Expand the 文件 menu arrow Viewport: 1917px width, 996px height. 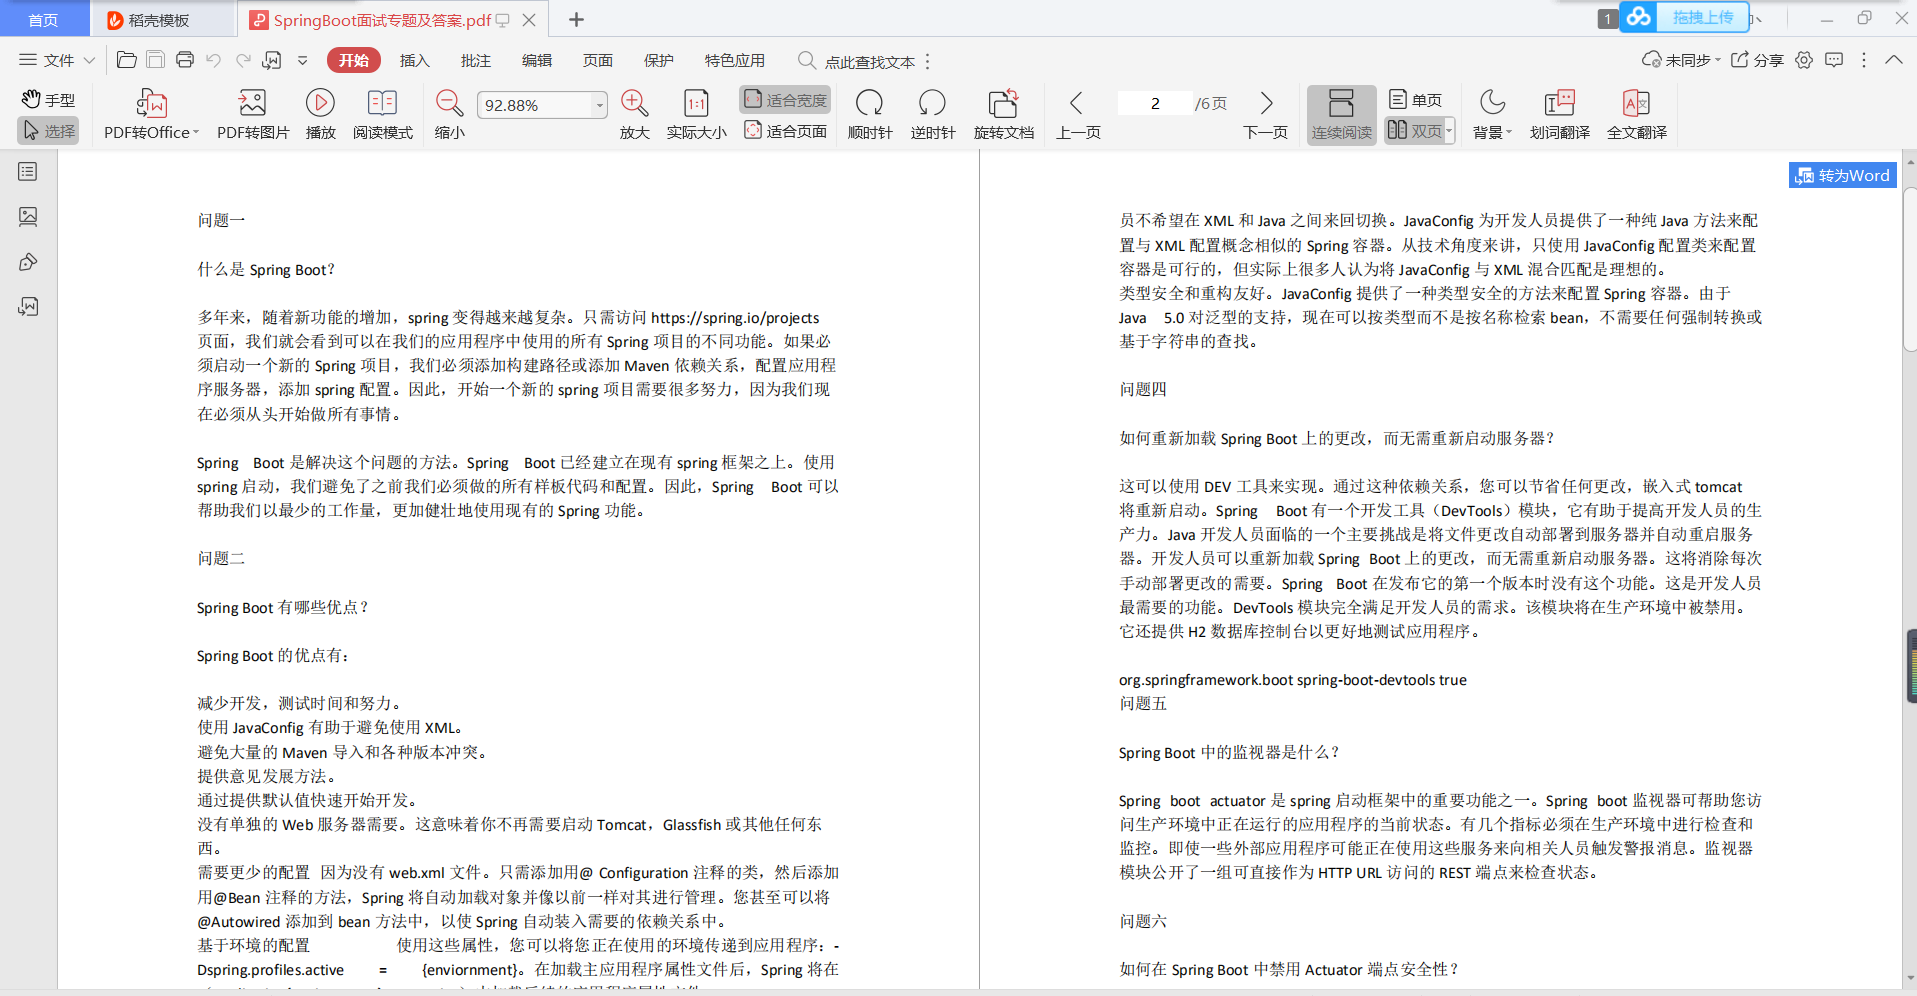click(89, 60)
